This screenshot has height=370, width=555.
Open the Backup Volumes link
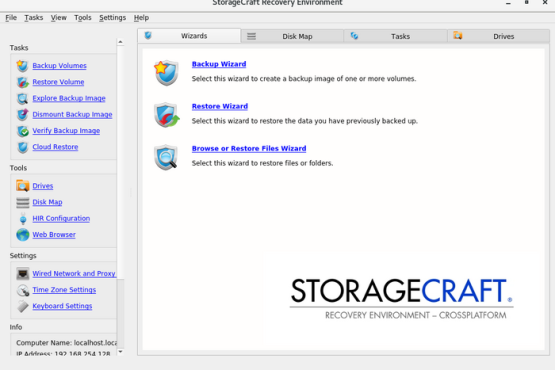click(x=59, y=66)
